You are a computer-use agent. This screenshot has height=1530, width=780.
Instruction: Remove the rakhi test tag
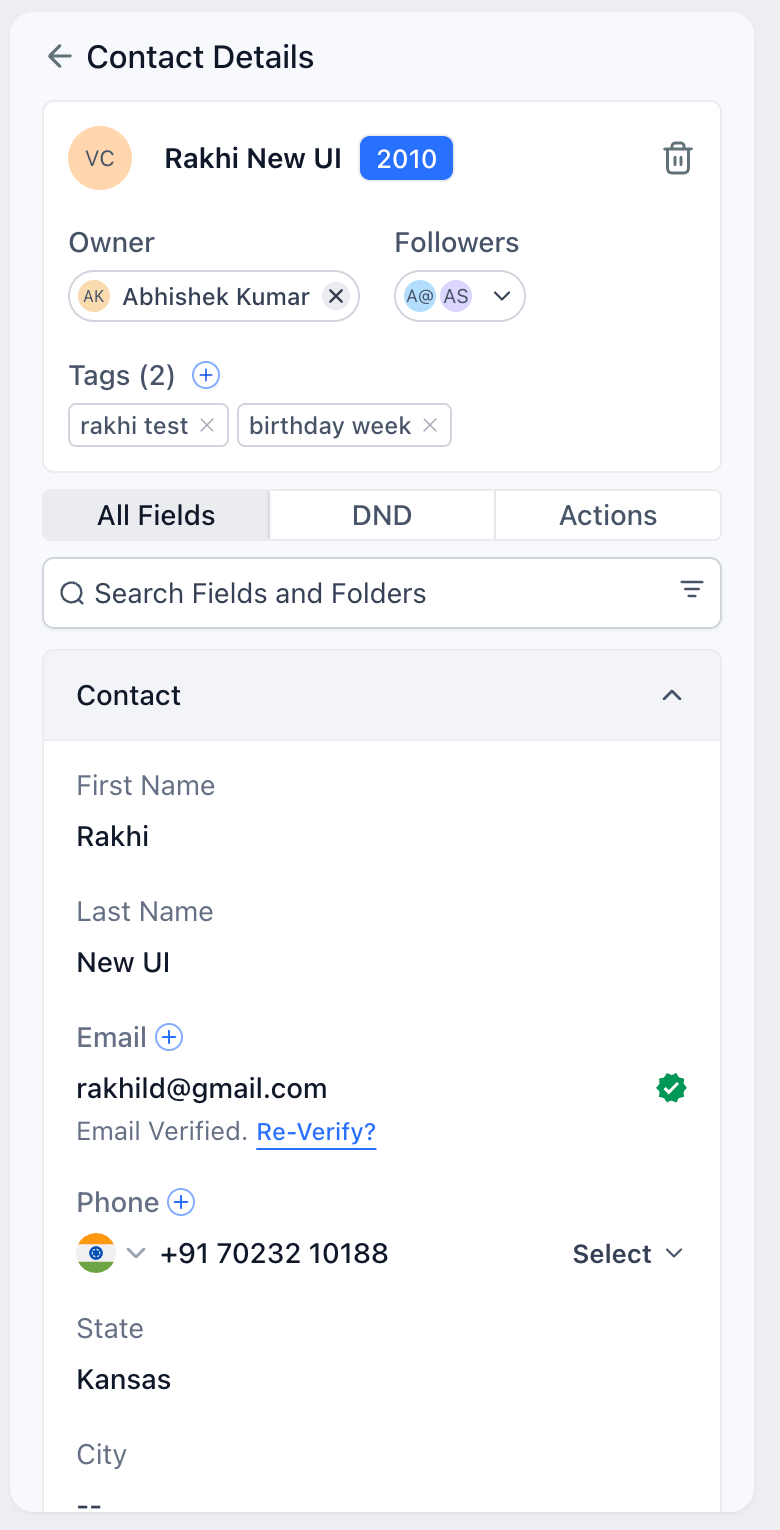pyautogui.click(x=206, y=425)
